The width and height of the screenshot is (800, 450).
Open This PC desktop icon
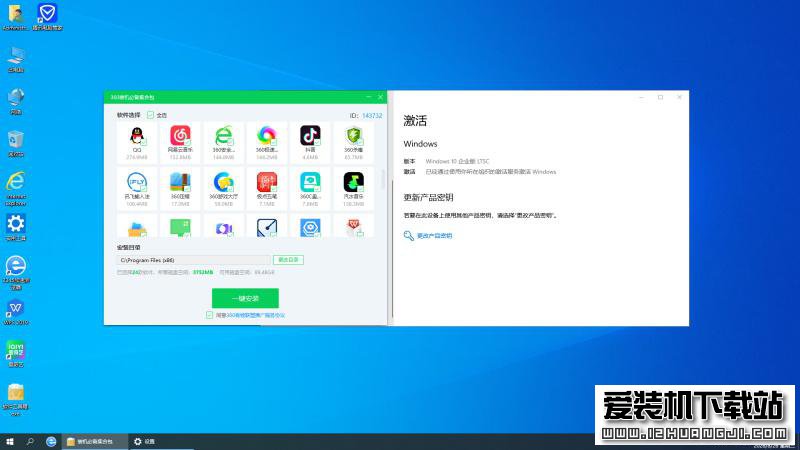tap(16, 59)
